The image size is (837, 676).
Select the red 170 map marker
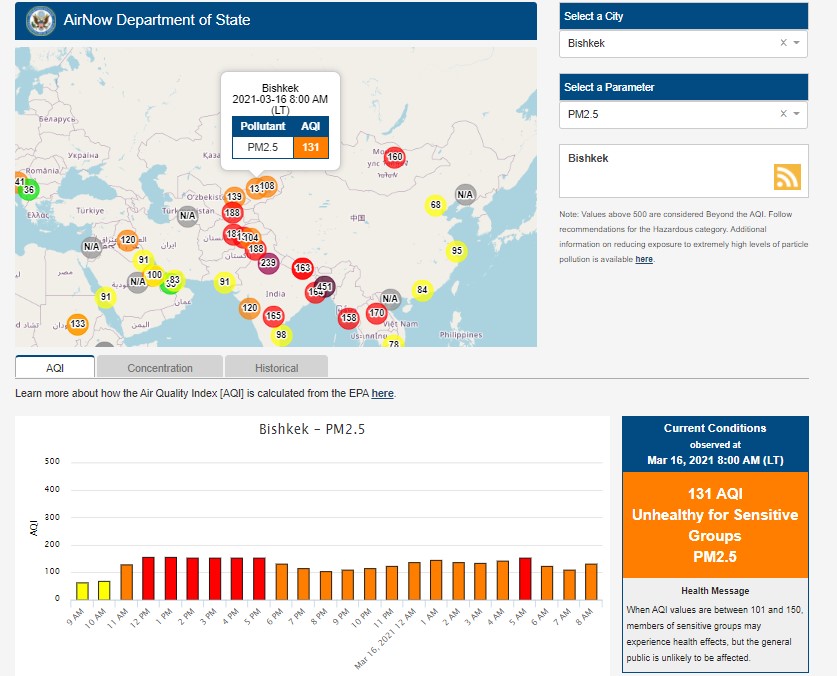coord(376,313)
